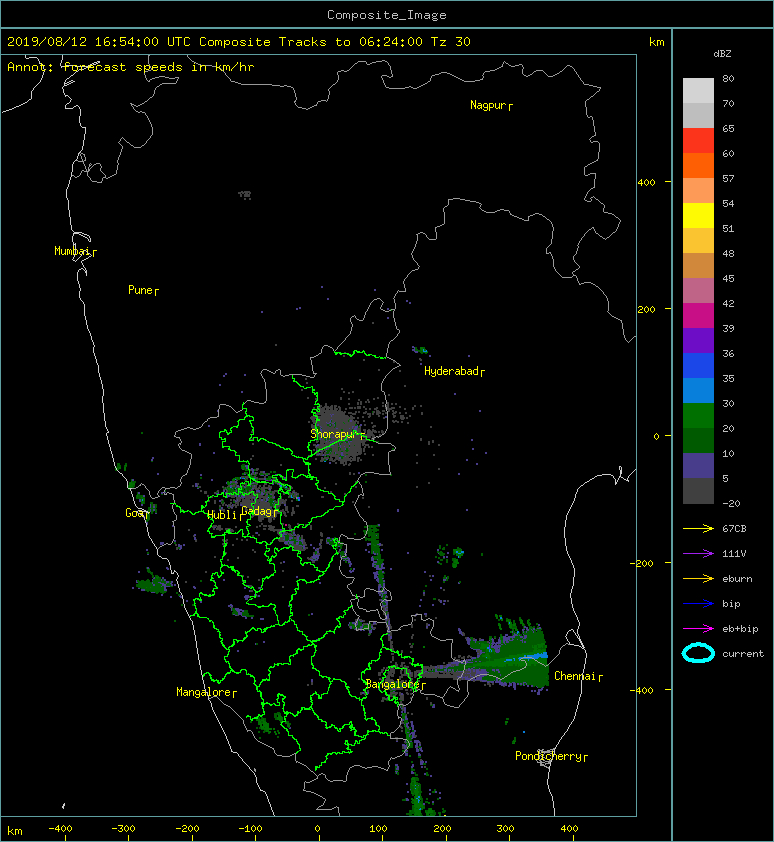Image resolution: width=774 pixels, height=842 pixels.
Task: Click the bip blue arrow legend icon
Action: click(698, 604)
